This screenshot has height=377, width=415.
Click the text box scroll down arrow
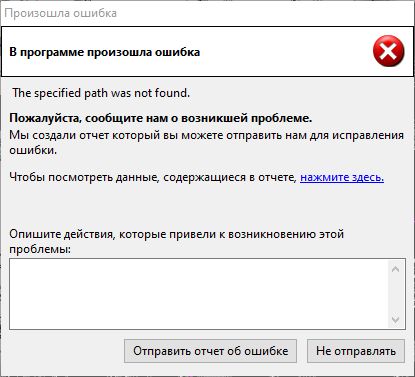(x=396, y=319)
